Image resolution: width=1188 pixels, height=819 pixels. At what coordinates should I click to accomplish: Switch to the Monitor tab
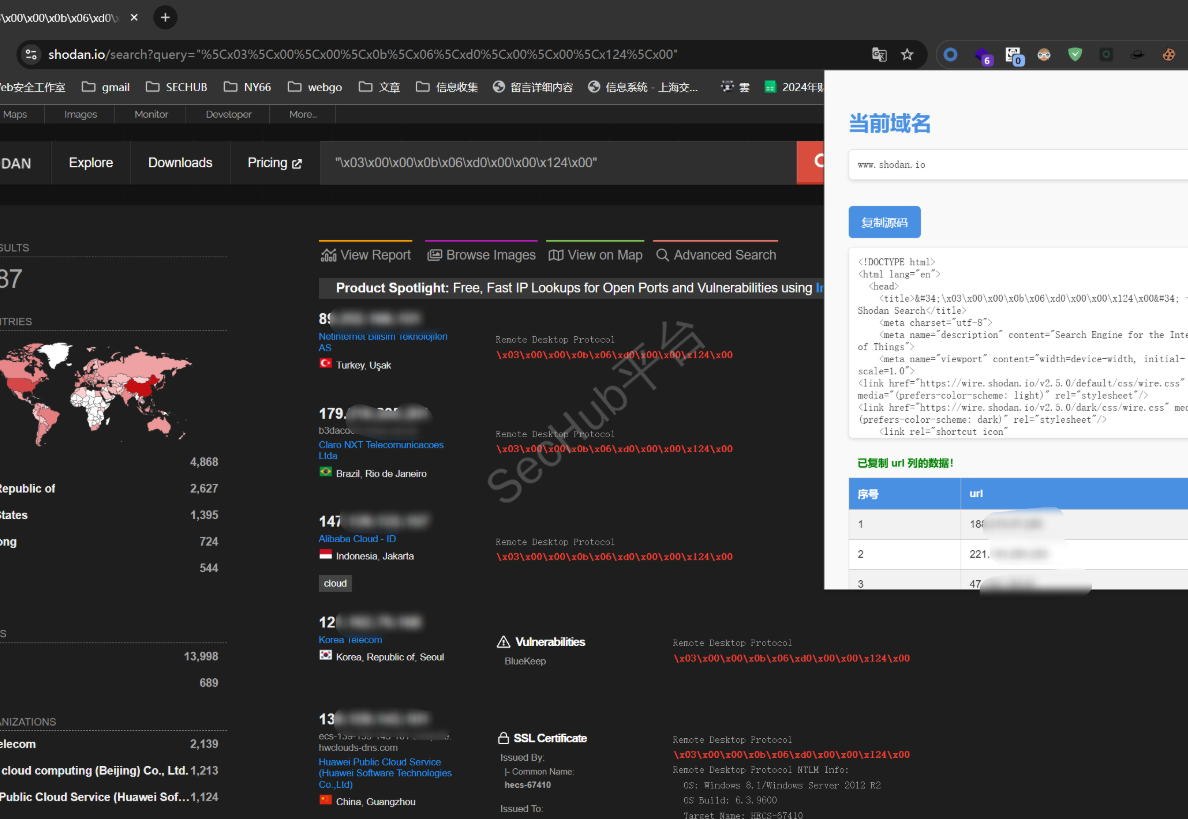152,114
